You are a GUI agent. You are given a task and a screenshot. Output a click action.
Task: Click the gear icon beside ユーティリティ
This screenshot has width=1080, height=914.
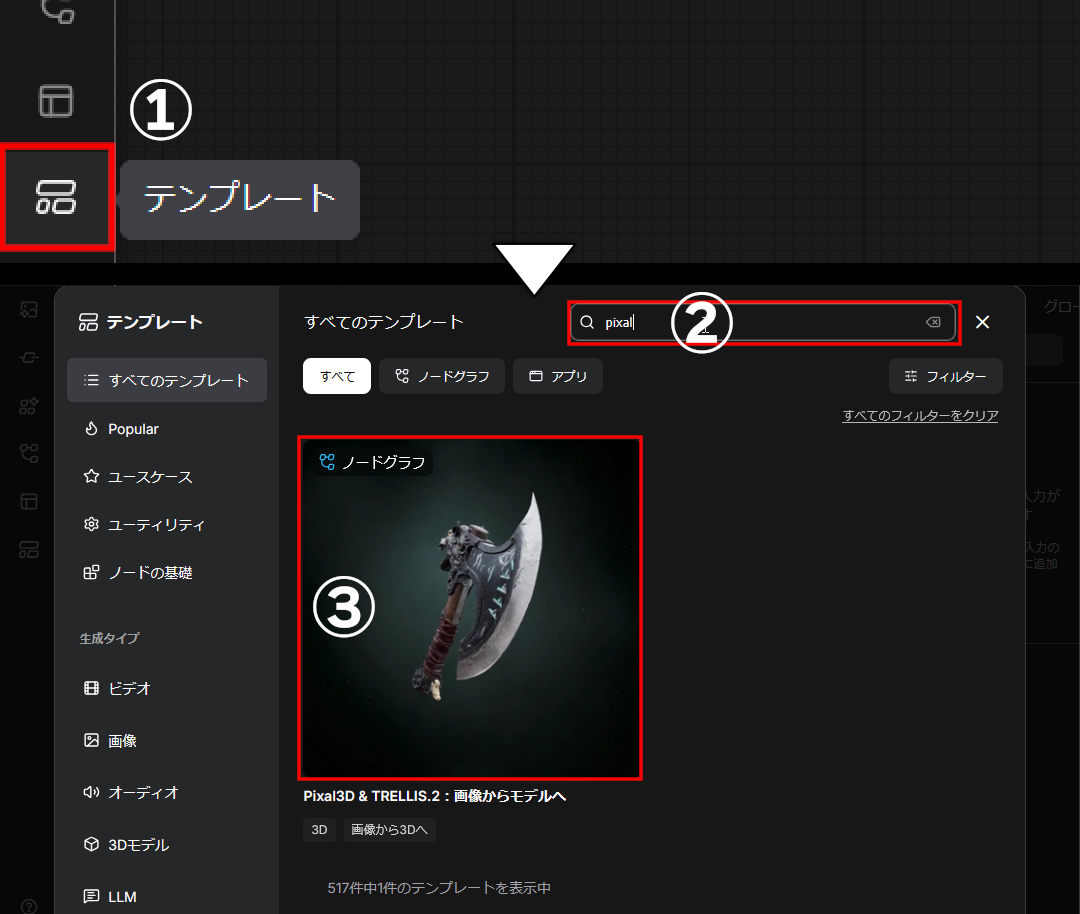tap(91, 524)
